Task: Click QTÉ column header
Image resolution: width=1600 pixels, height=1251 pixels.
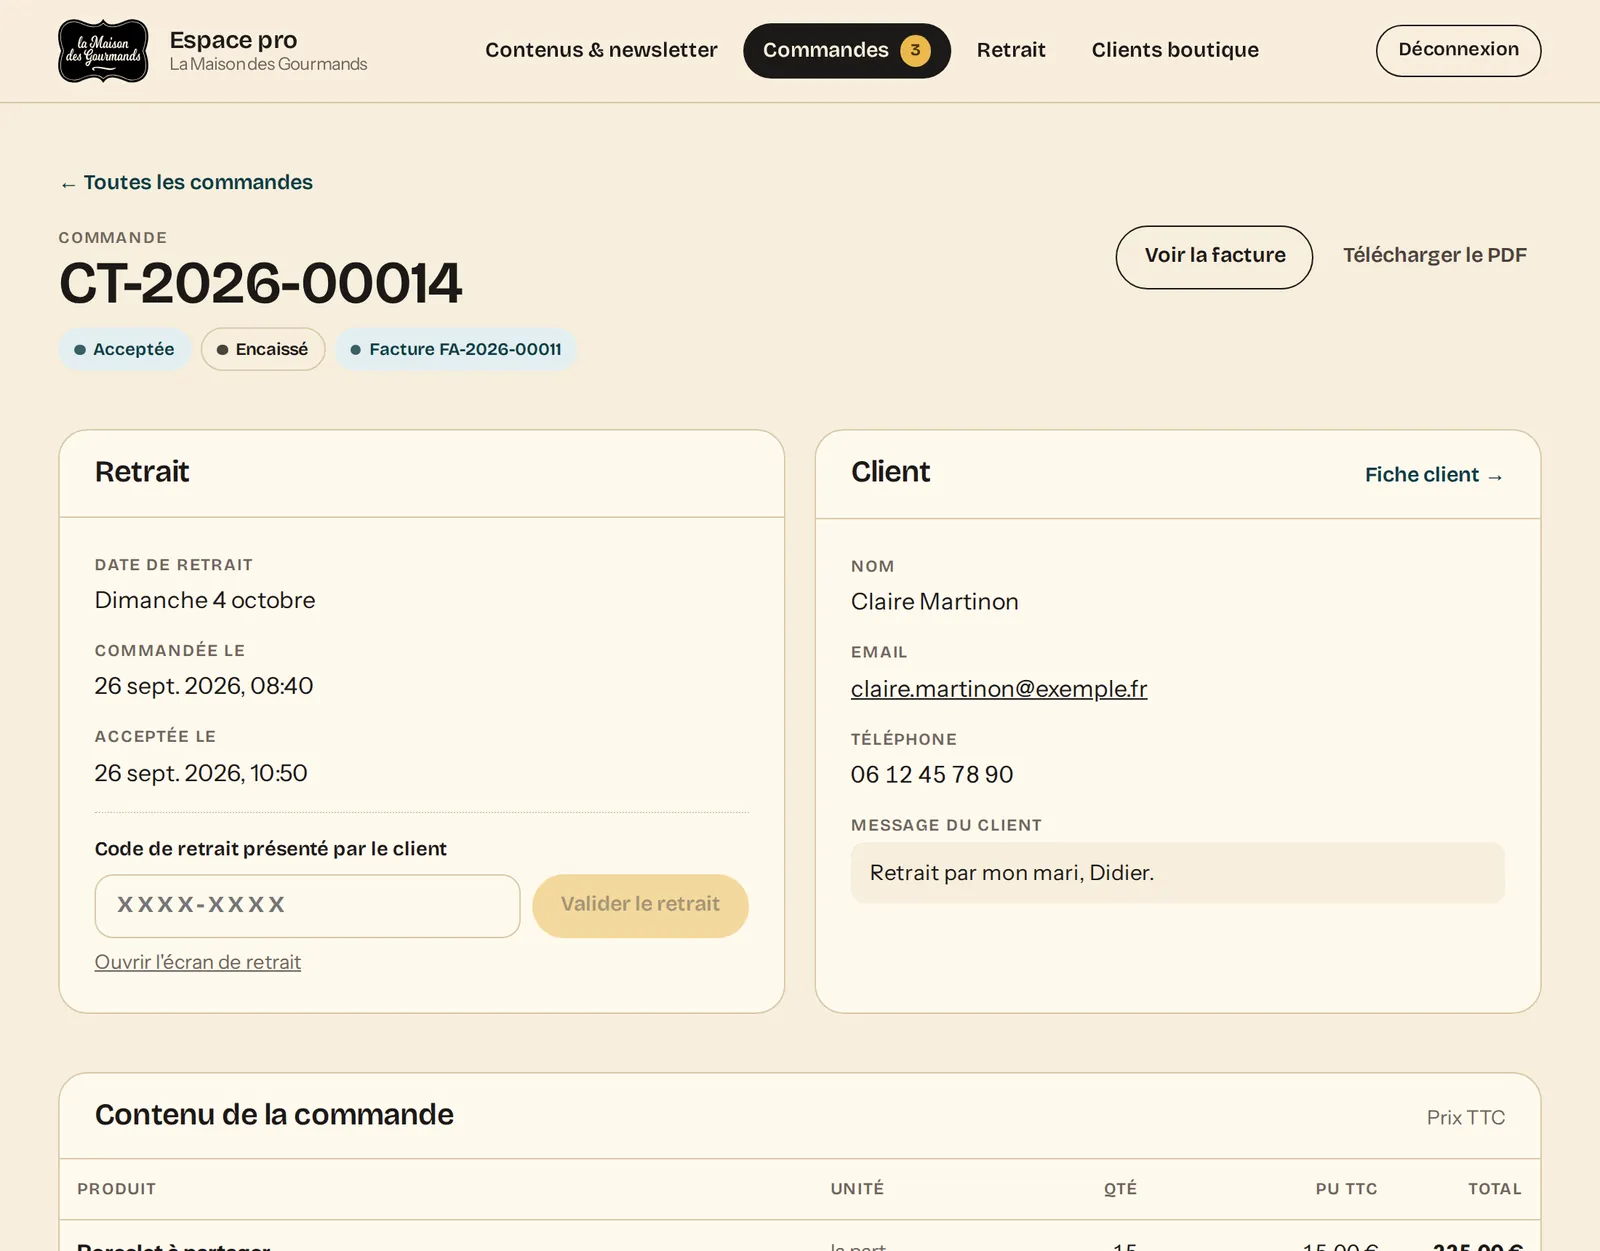Action: tap(1120, 1189)
